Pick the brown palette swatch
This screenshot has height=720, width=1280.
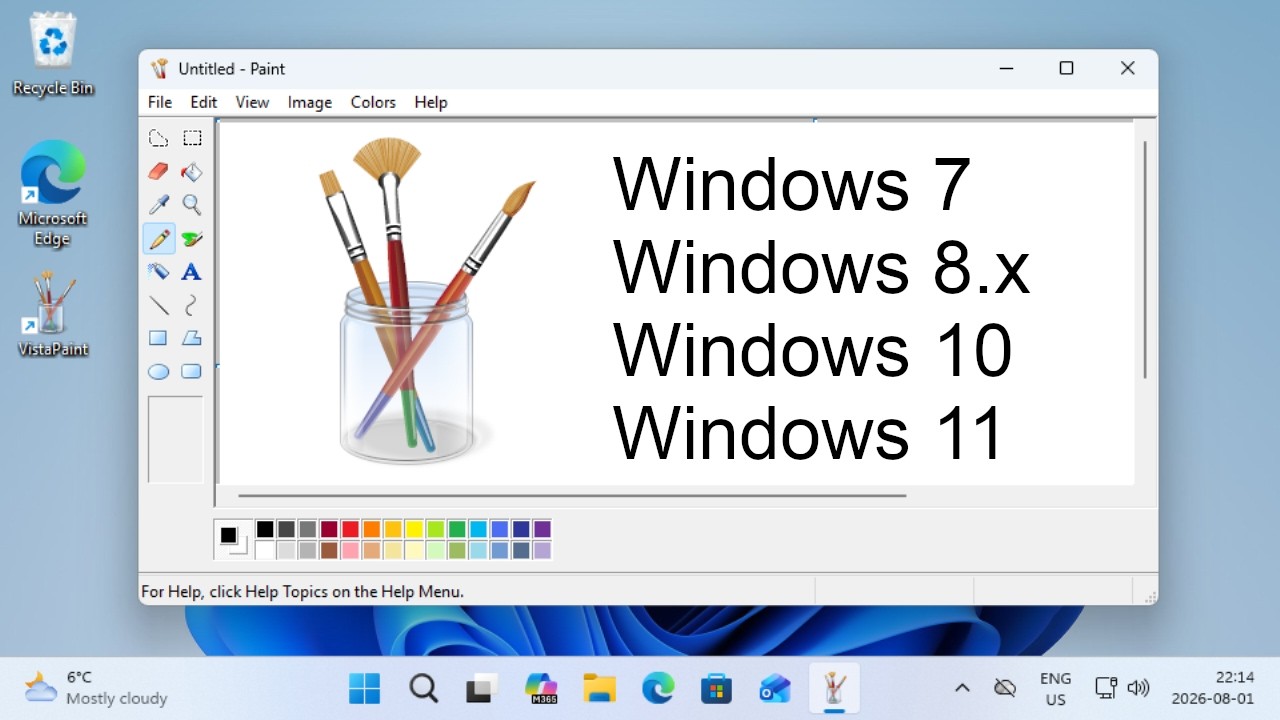tap(329, 550)
